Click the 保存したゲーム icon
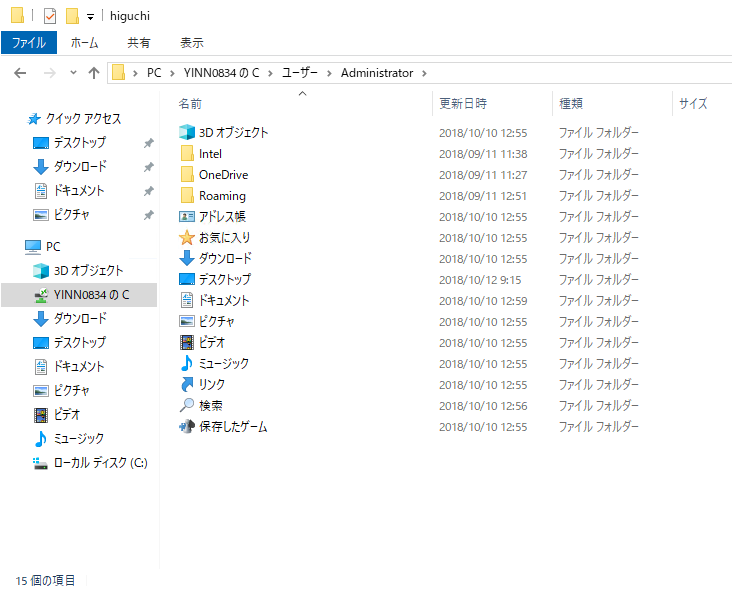 187,426
